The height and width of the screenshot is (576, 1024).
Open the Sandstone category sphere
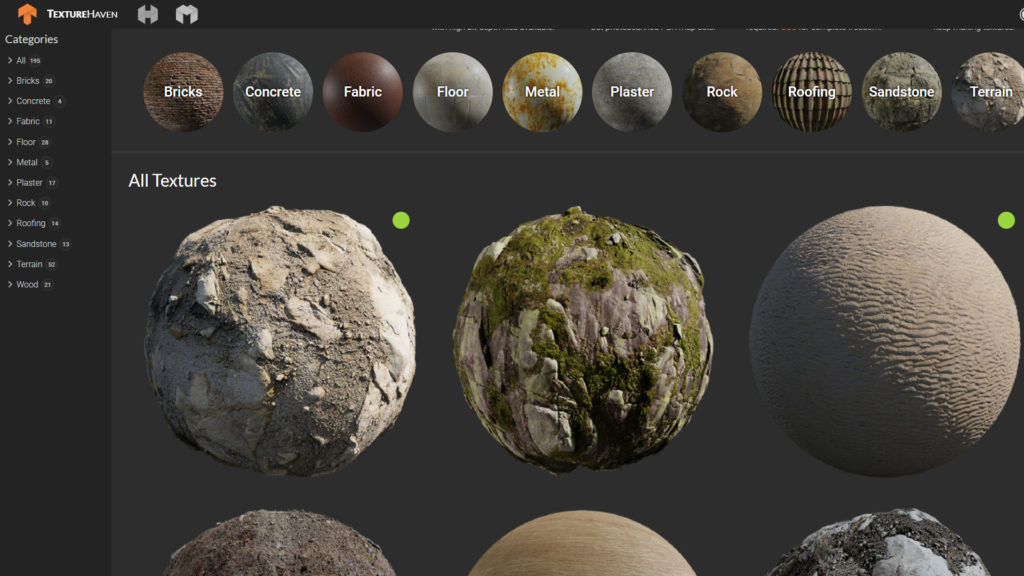tap(901, 92)
